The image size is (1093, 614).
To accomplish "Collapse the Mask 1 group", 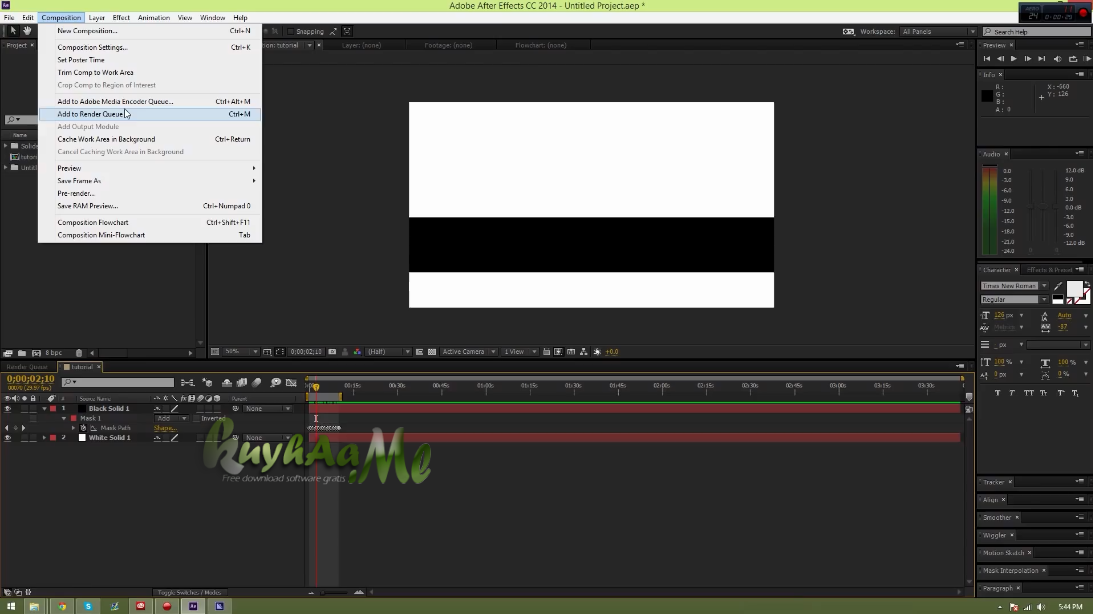I will coord(64,418).
